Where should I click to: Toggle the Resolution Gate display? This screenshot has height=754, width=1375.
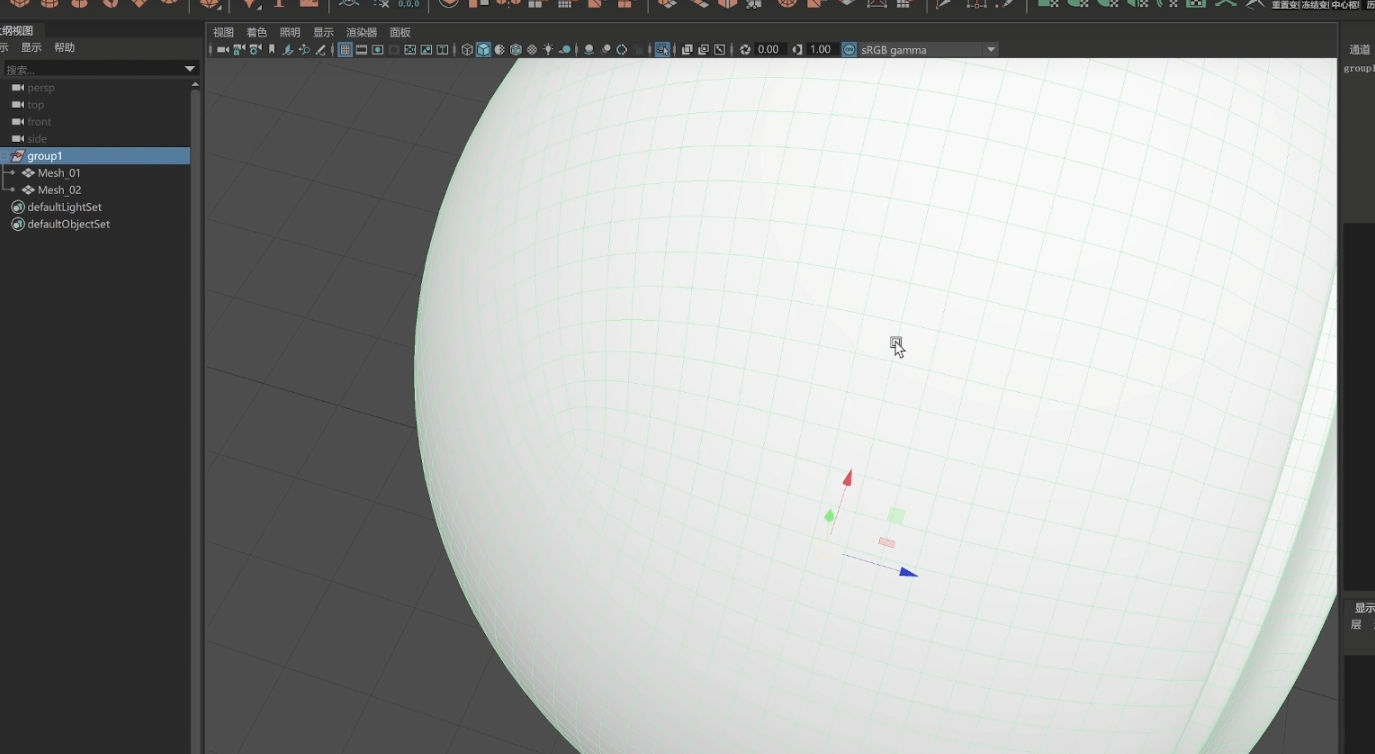tap(377, 49)
